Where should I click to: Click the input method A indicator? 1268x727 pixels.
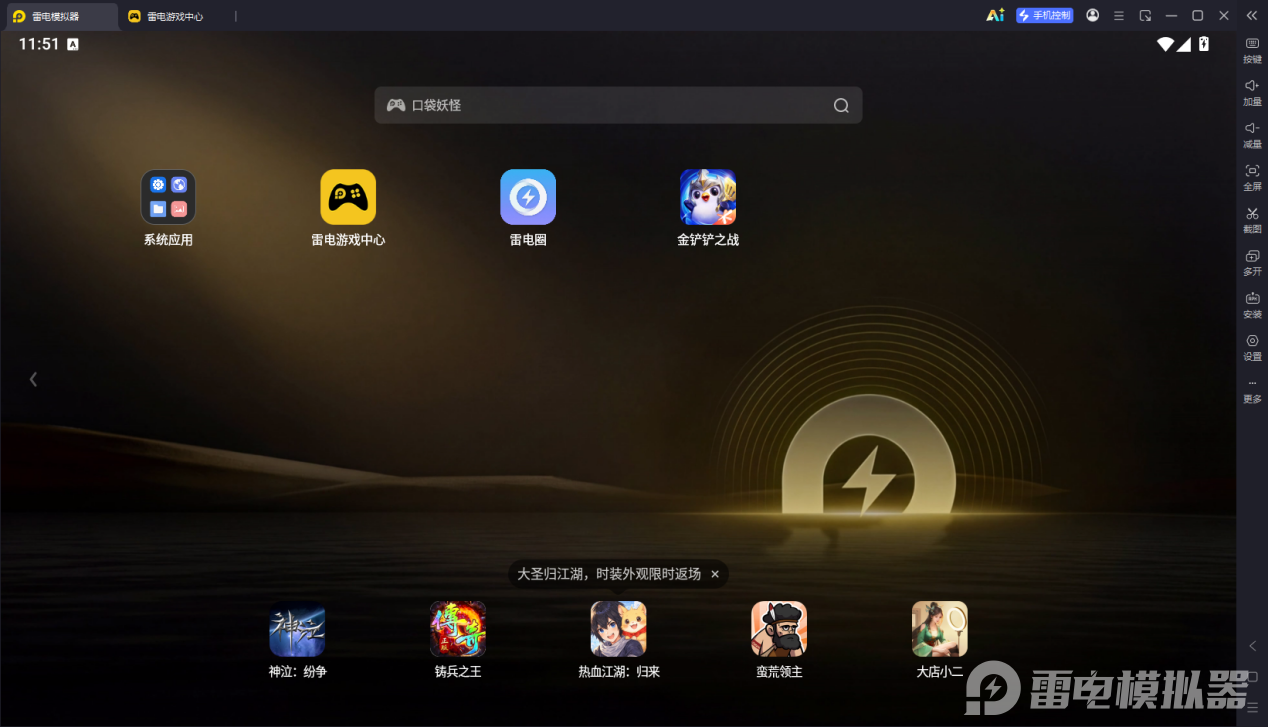73,44
